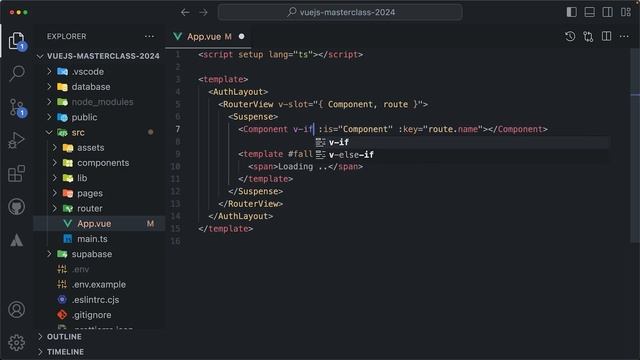Click the EXPLORER panel title
Viewport: 640px width, 360px height.
pos(67,36)
